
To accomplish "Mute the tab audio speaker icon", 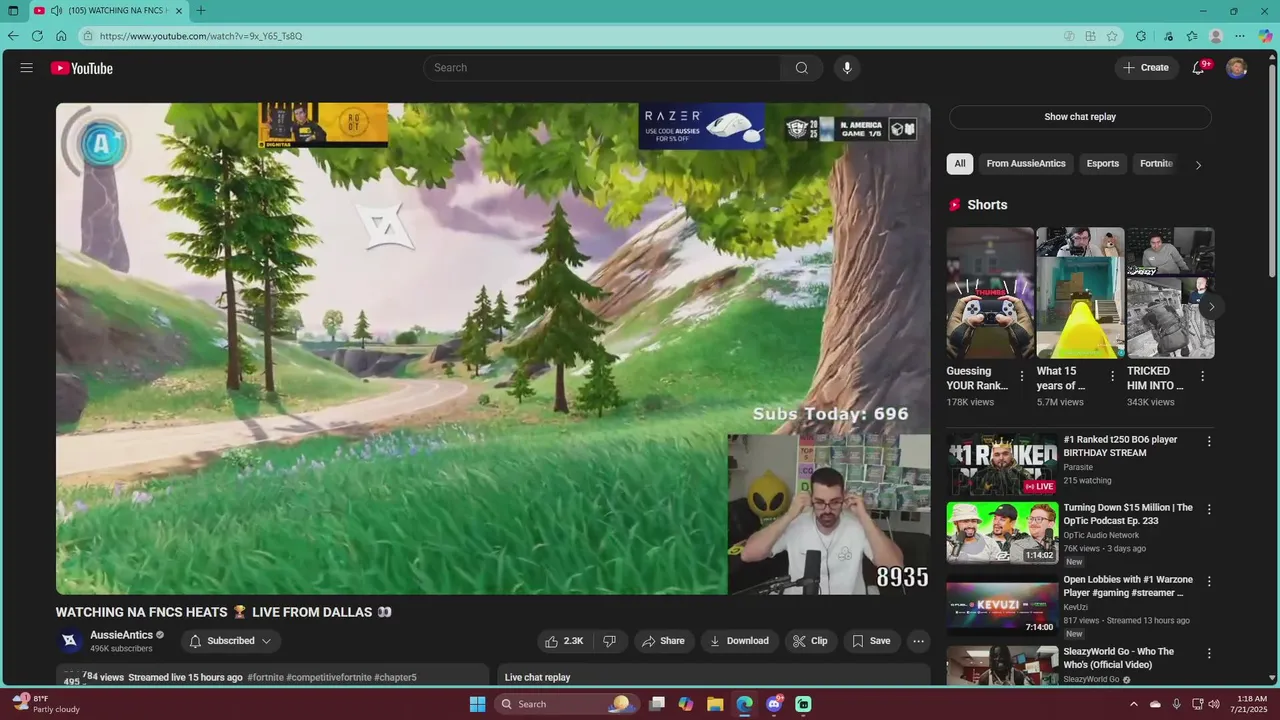I will [56, 11].
